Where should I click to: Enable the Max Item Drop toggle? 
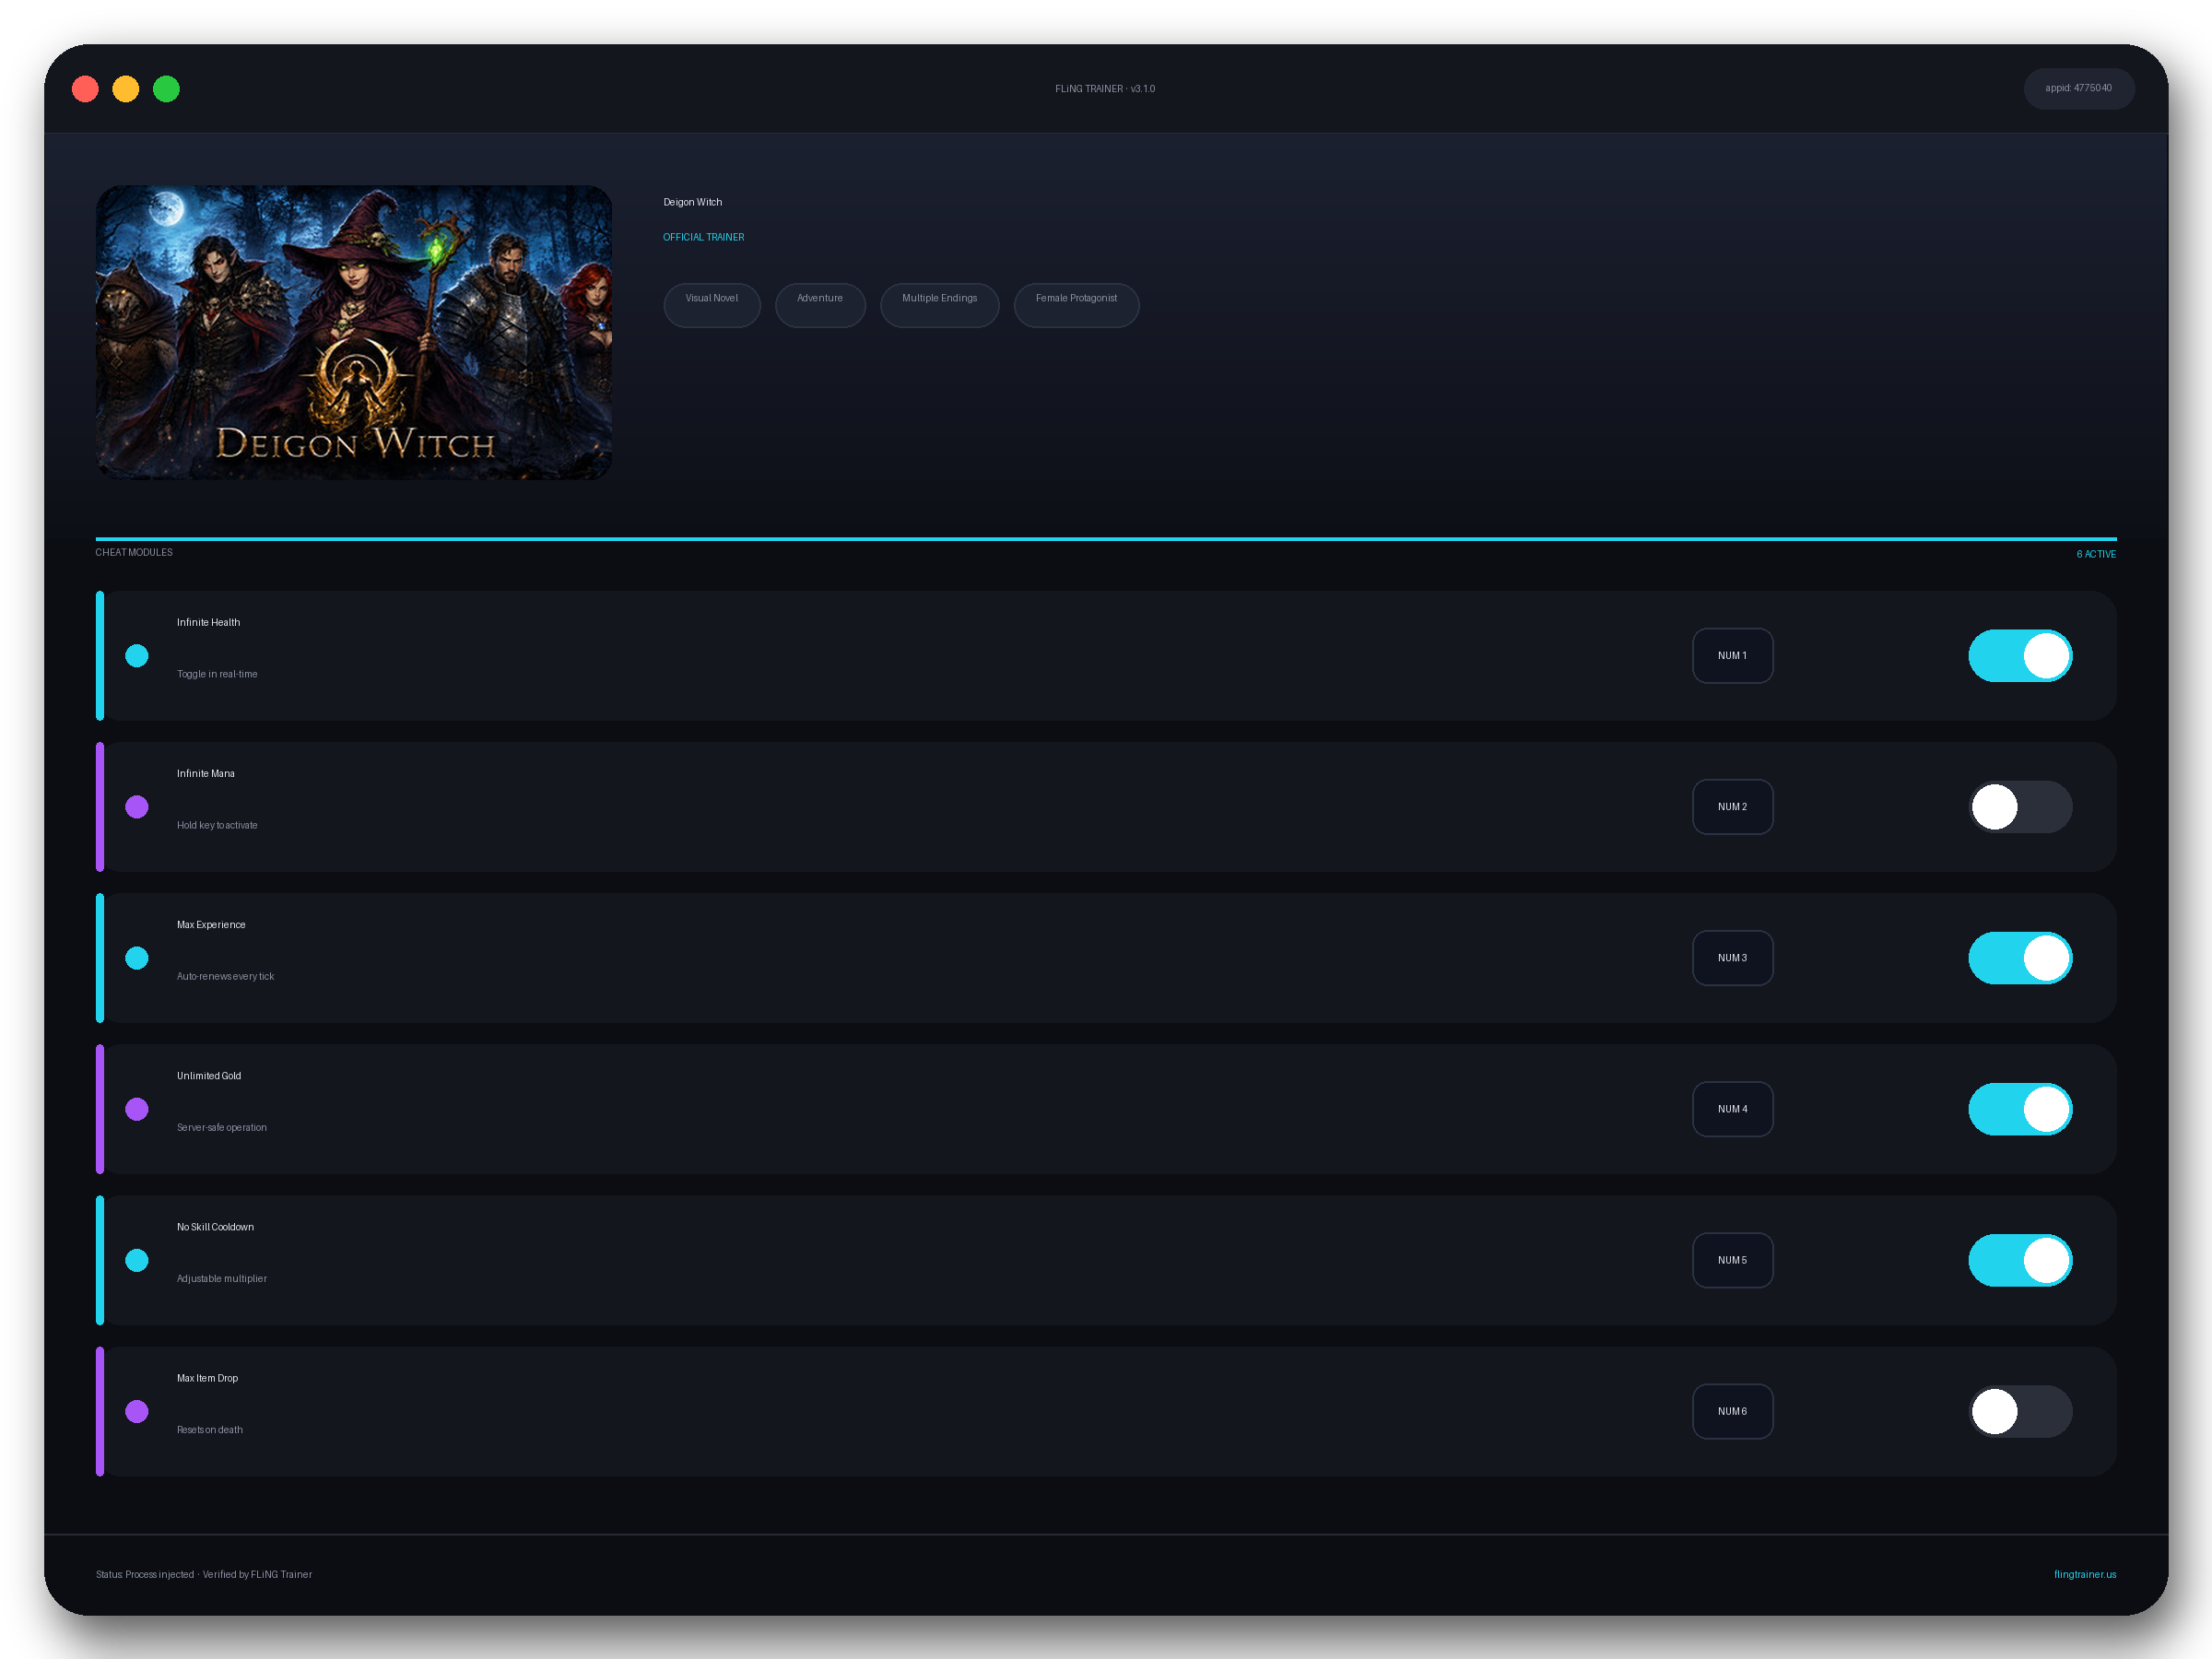click(x=2020, y=1411)
